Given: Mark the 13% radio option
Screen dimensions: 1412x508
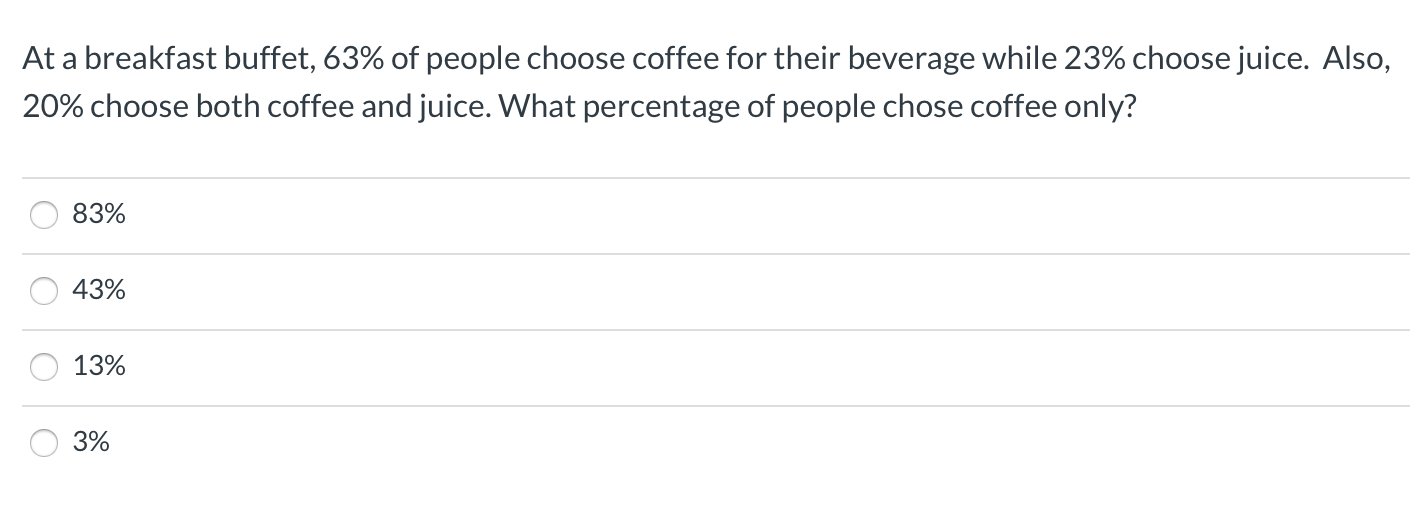Looking at the screenshot, I should point(44,367).
